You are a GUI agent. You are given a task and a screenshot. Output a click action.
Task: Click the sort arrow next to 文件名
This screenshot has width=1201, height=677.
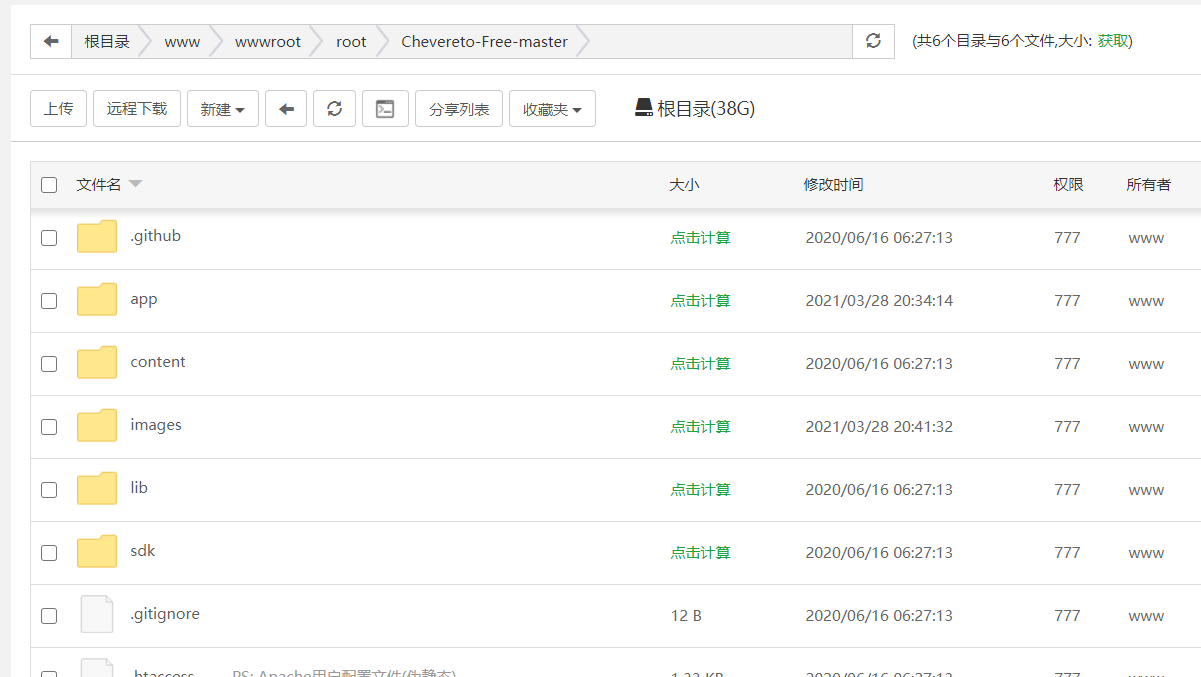click(x=135, y=184)
